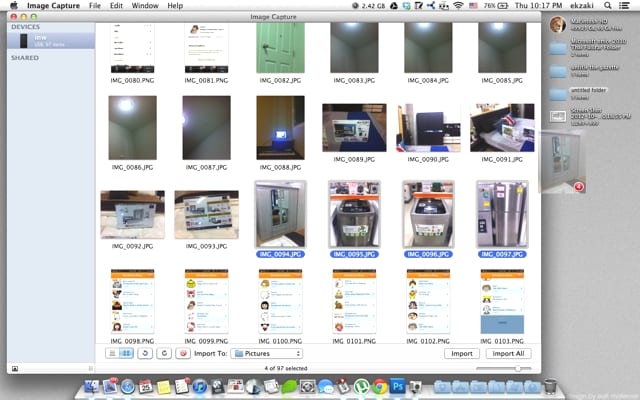Image resolution: width=640 pixels, height=400 pixels.
Task: Open the Window menu
Action: pos(145,6)
